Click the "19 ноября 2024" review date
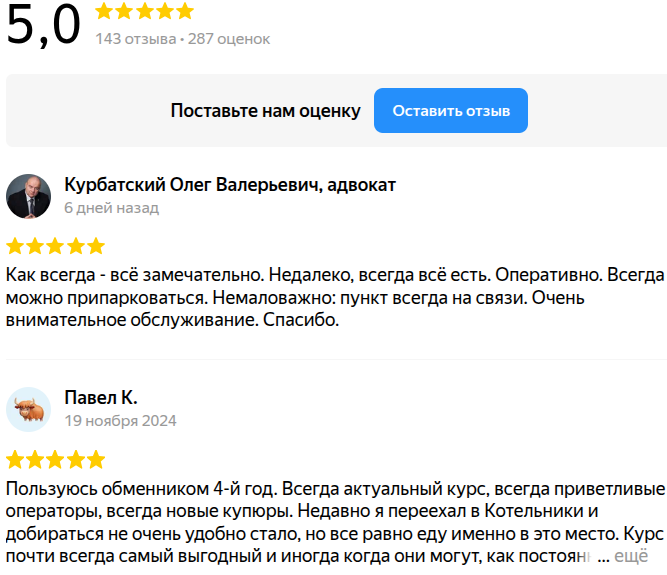This screenshot has width=667, height=575. [x=120, y=421]
